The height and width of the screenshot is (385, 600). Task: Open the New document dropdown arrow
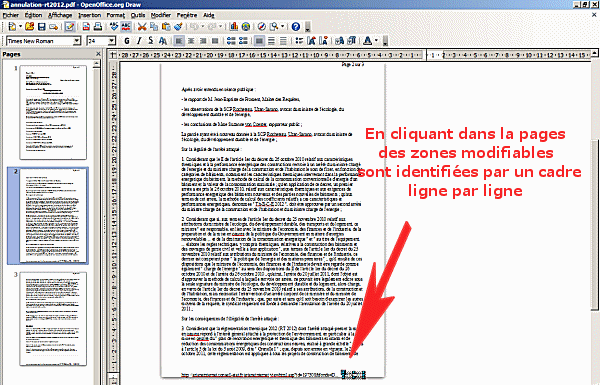click(x=20, y=26)
